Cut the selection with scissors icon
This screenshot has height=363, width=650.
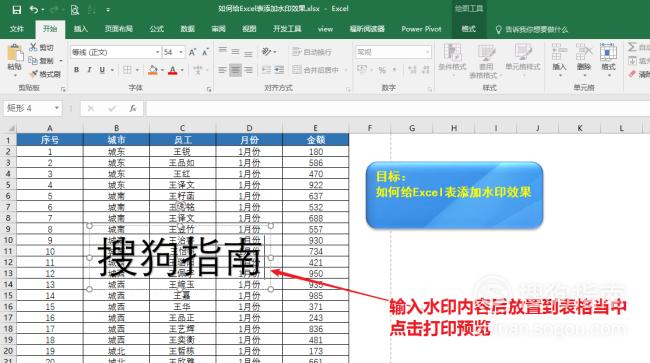point(41,47)
